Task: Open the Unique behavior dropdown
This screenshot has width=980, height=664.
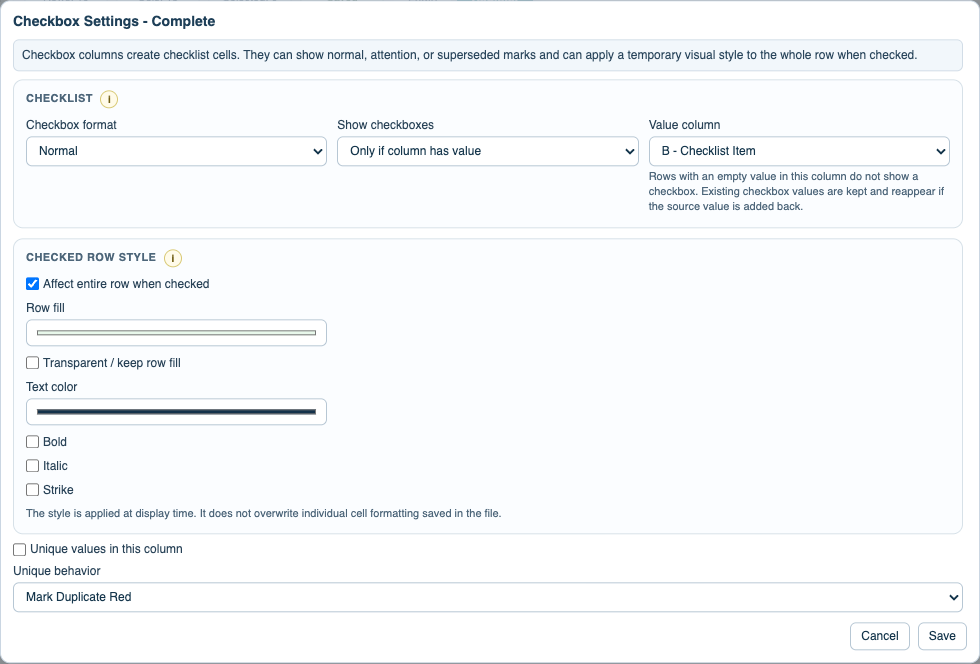Action: [488, 597]
